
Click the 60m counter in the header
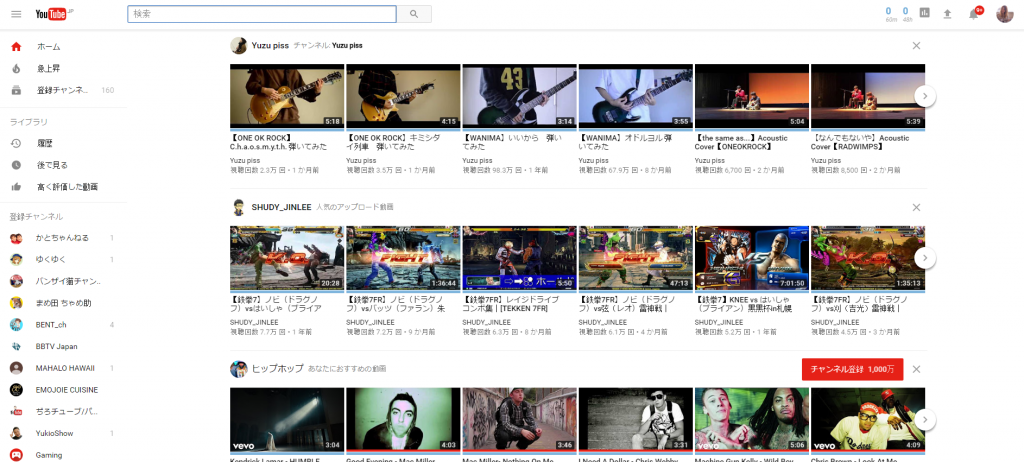[891, 14]
